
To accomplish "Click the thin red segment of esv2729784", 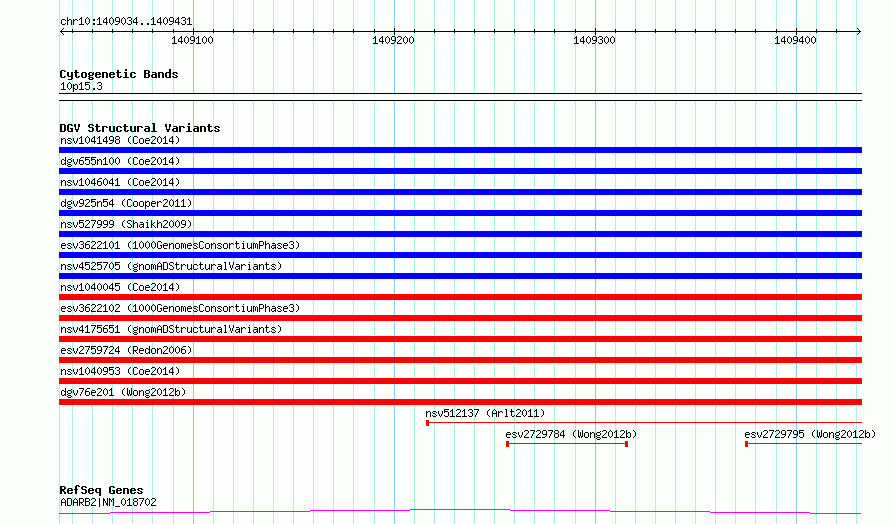I will pyautogui.click(x=567, y=444).
